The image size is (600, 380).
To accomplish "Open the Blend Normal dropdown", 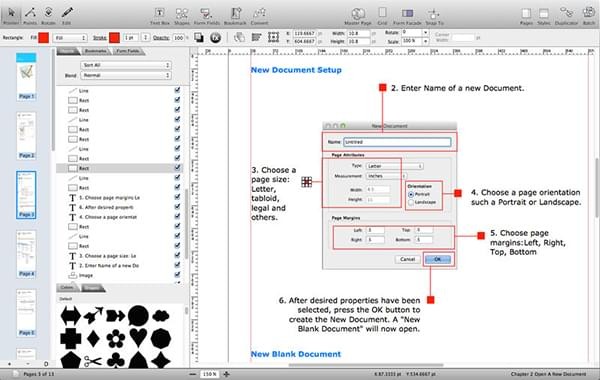I will (126, 75).
